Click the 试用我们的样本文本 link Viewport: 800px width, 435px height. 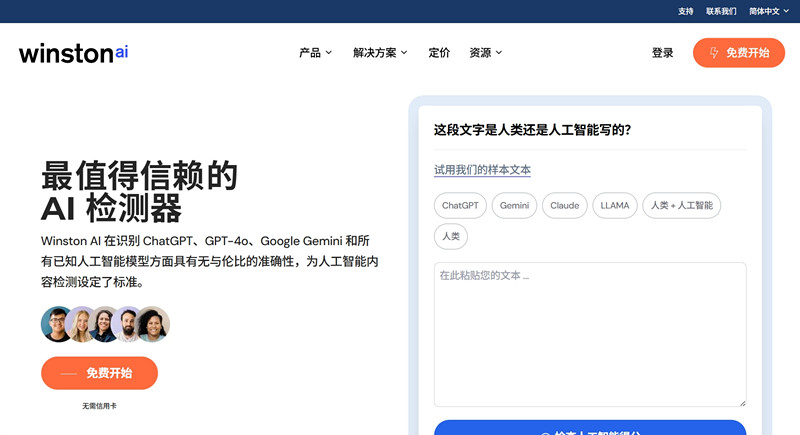[x=482, y=170]
